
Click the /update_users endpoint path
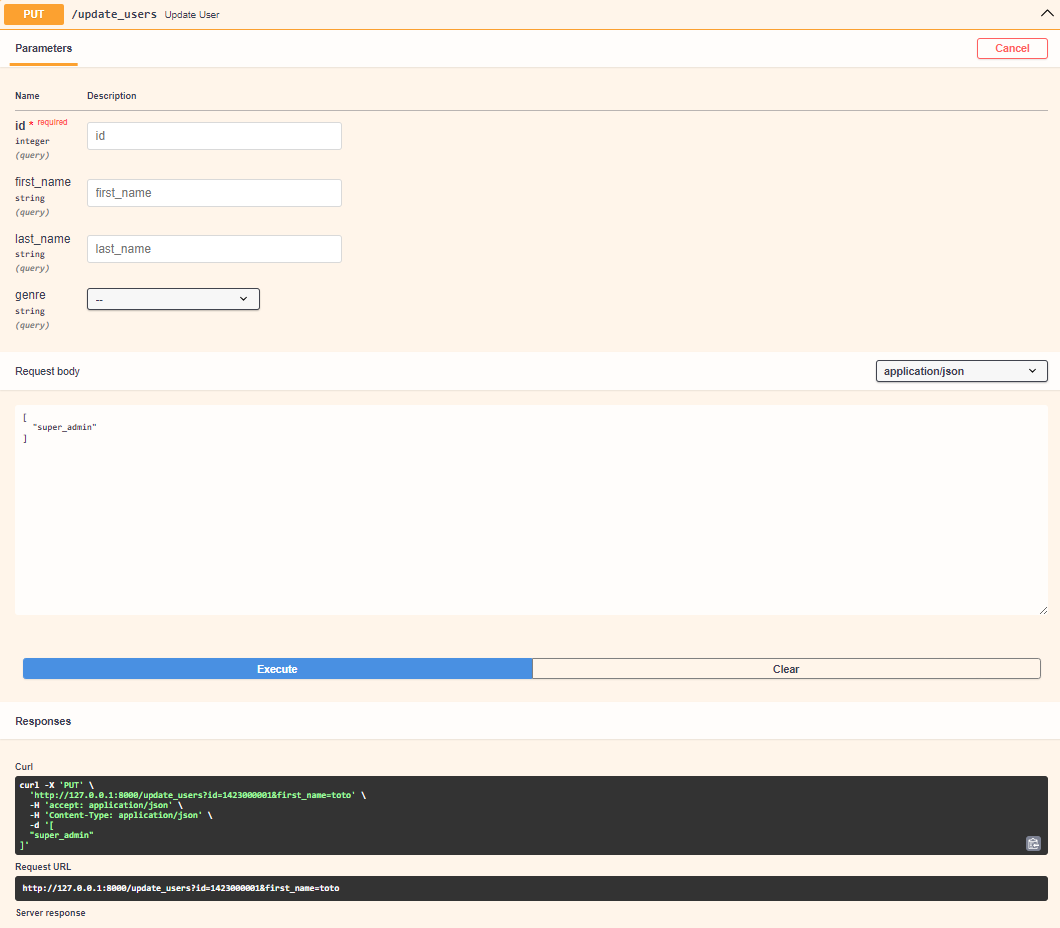coord(115,14)
